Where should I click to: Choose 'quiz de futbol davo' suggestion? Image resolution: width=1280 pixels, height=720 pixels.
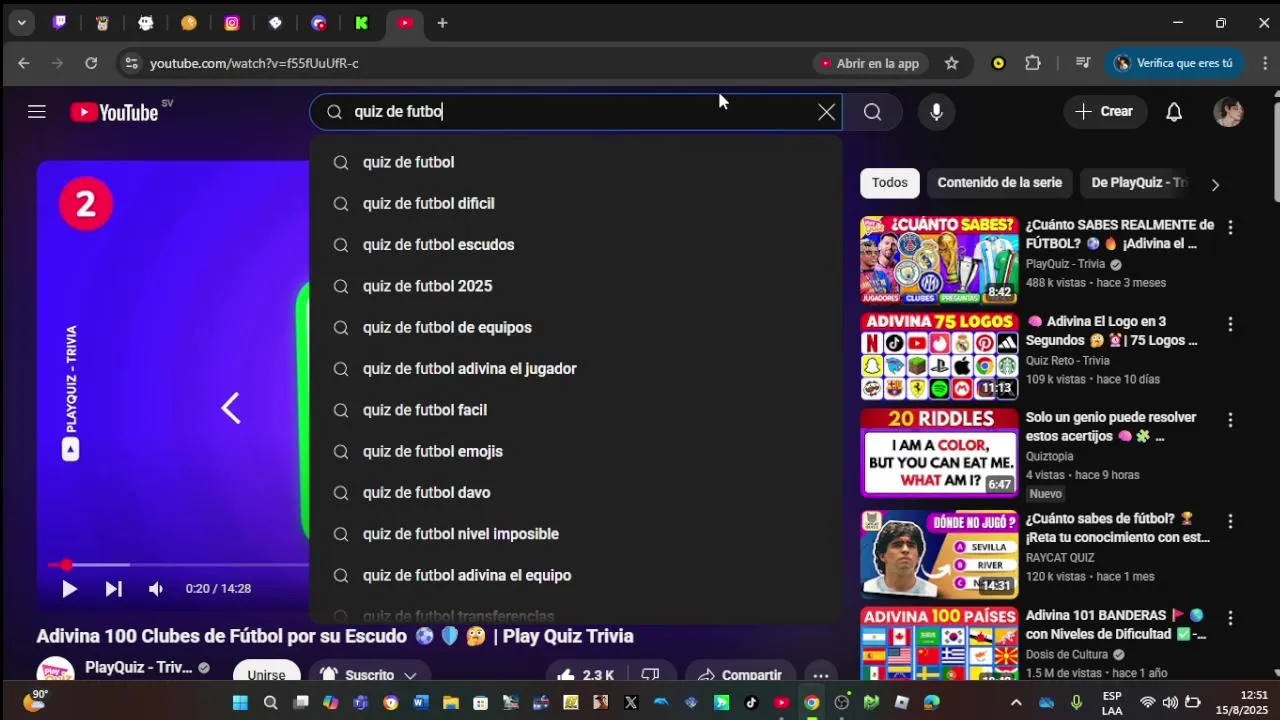point(576,493)
